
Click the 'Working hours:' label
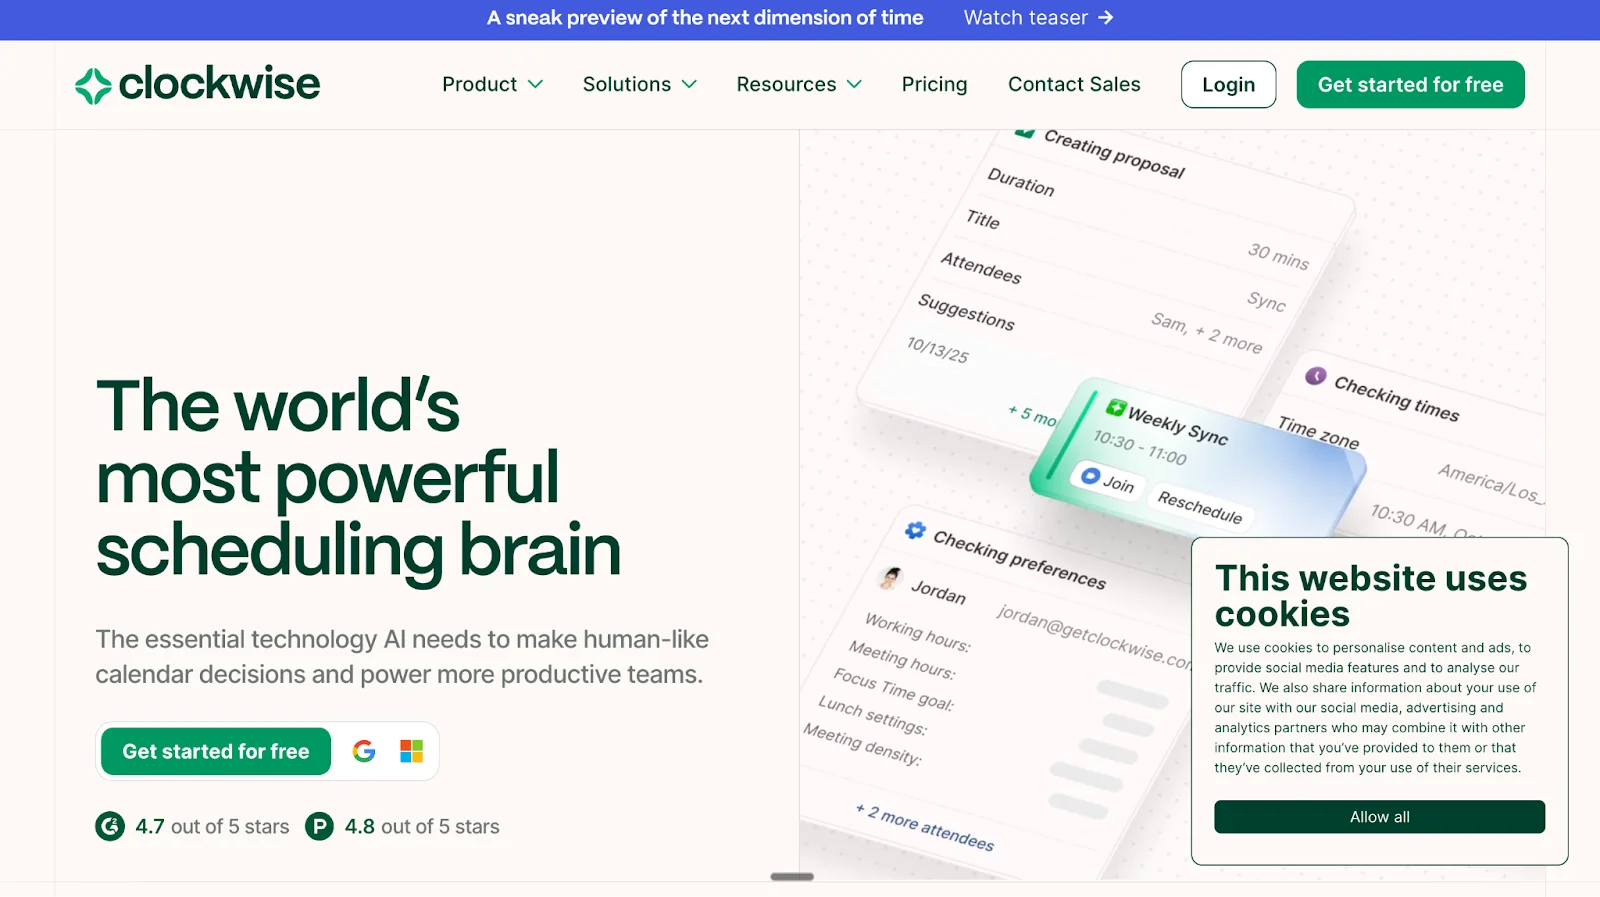pyautogui.click(x=918, y=632)
